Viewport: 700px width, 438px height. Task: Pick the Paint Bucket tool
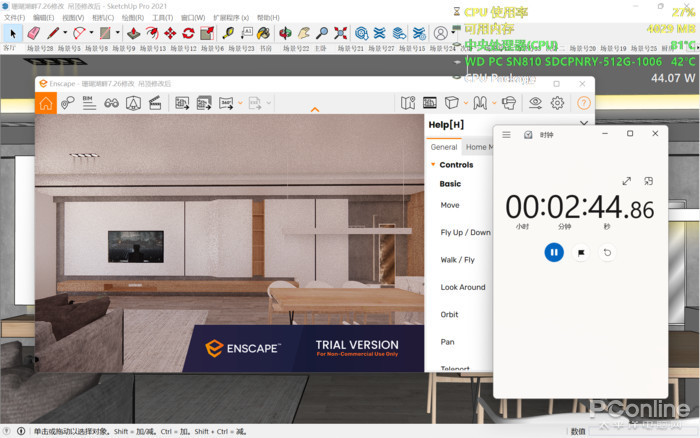[263, 33]
